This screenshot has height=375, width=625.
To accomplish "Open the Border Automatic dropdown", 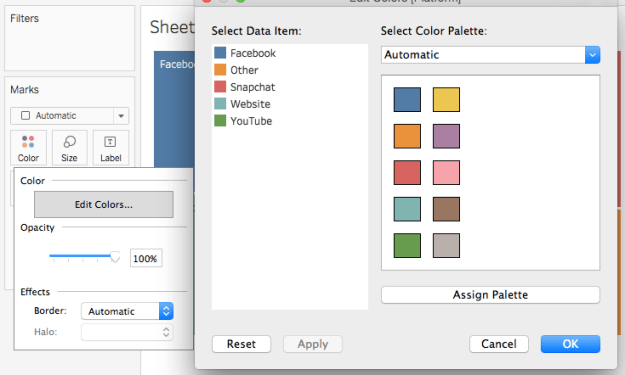I will pyautogui.click(x=127, y=311).
